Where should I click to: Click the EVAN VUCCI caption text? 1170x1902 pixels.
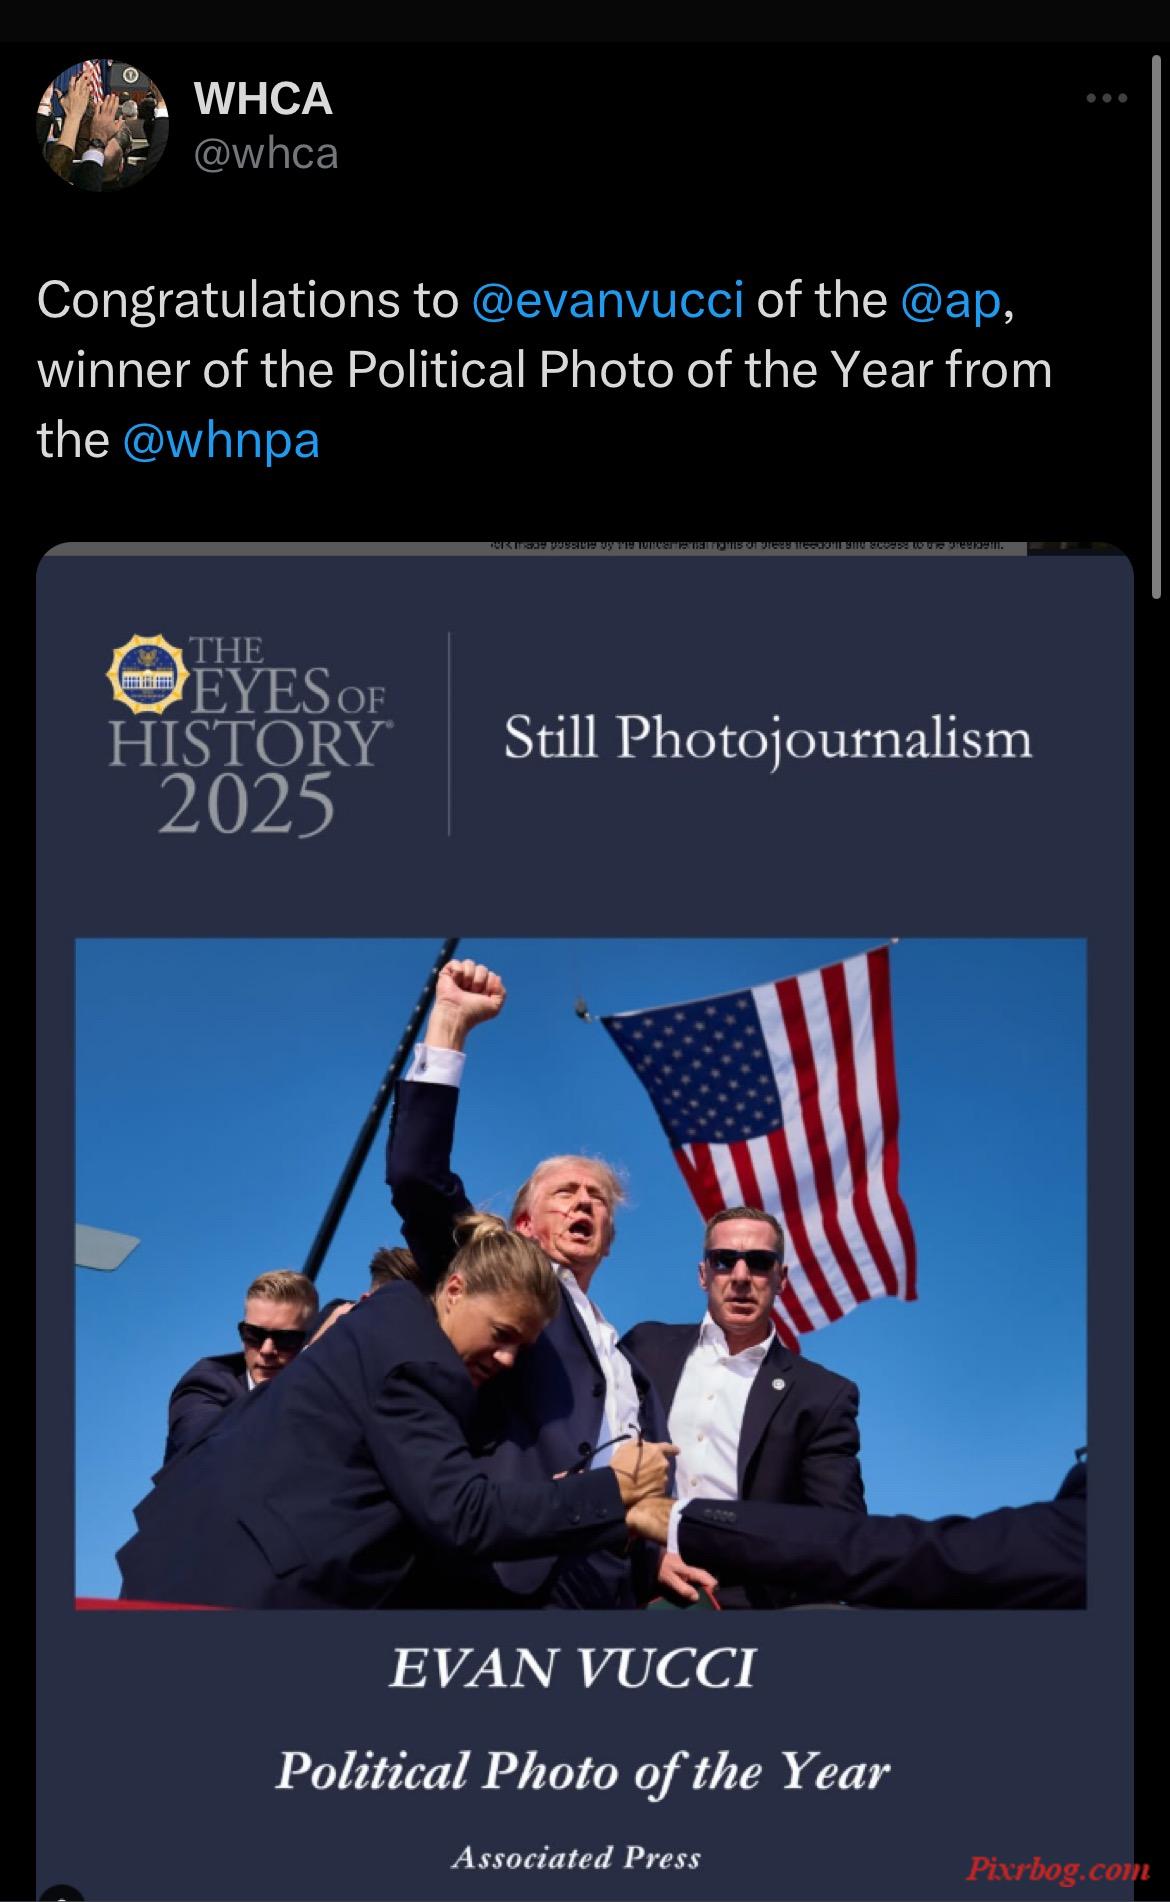pyautogui.click(x=571, y=1668)
